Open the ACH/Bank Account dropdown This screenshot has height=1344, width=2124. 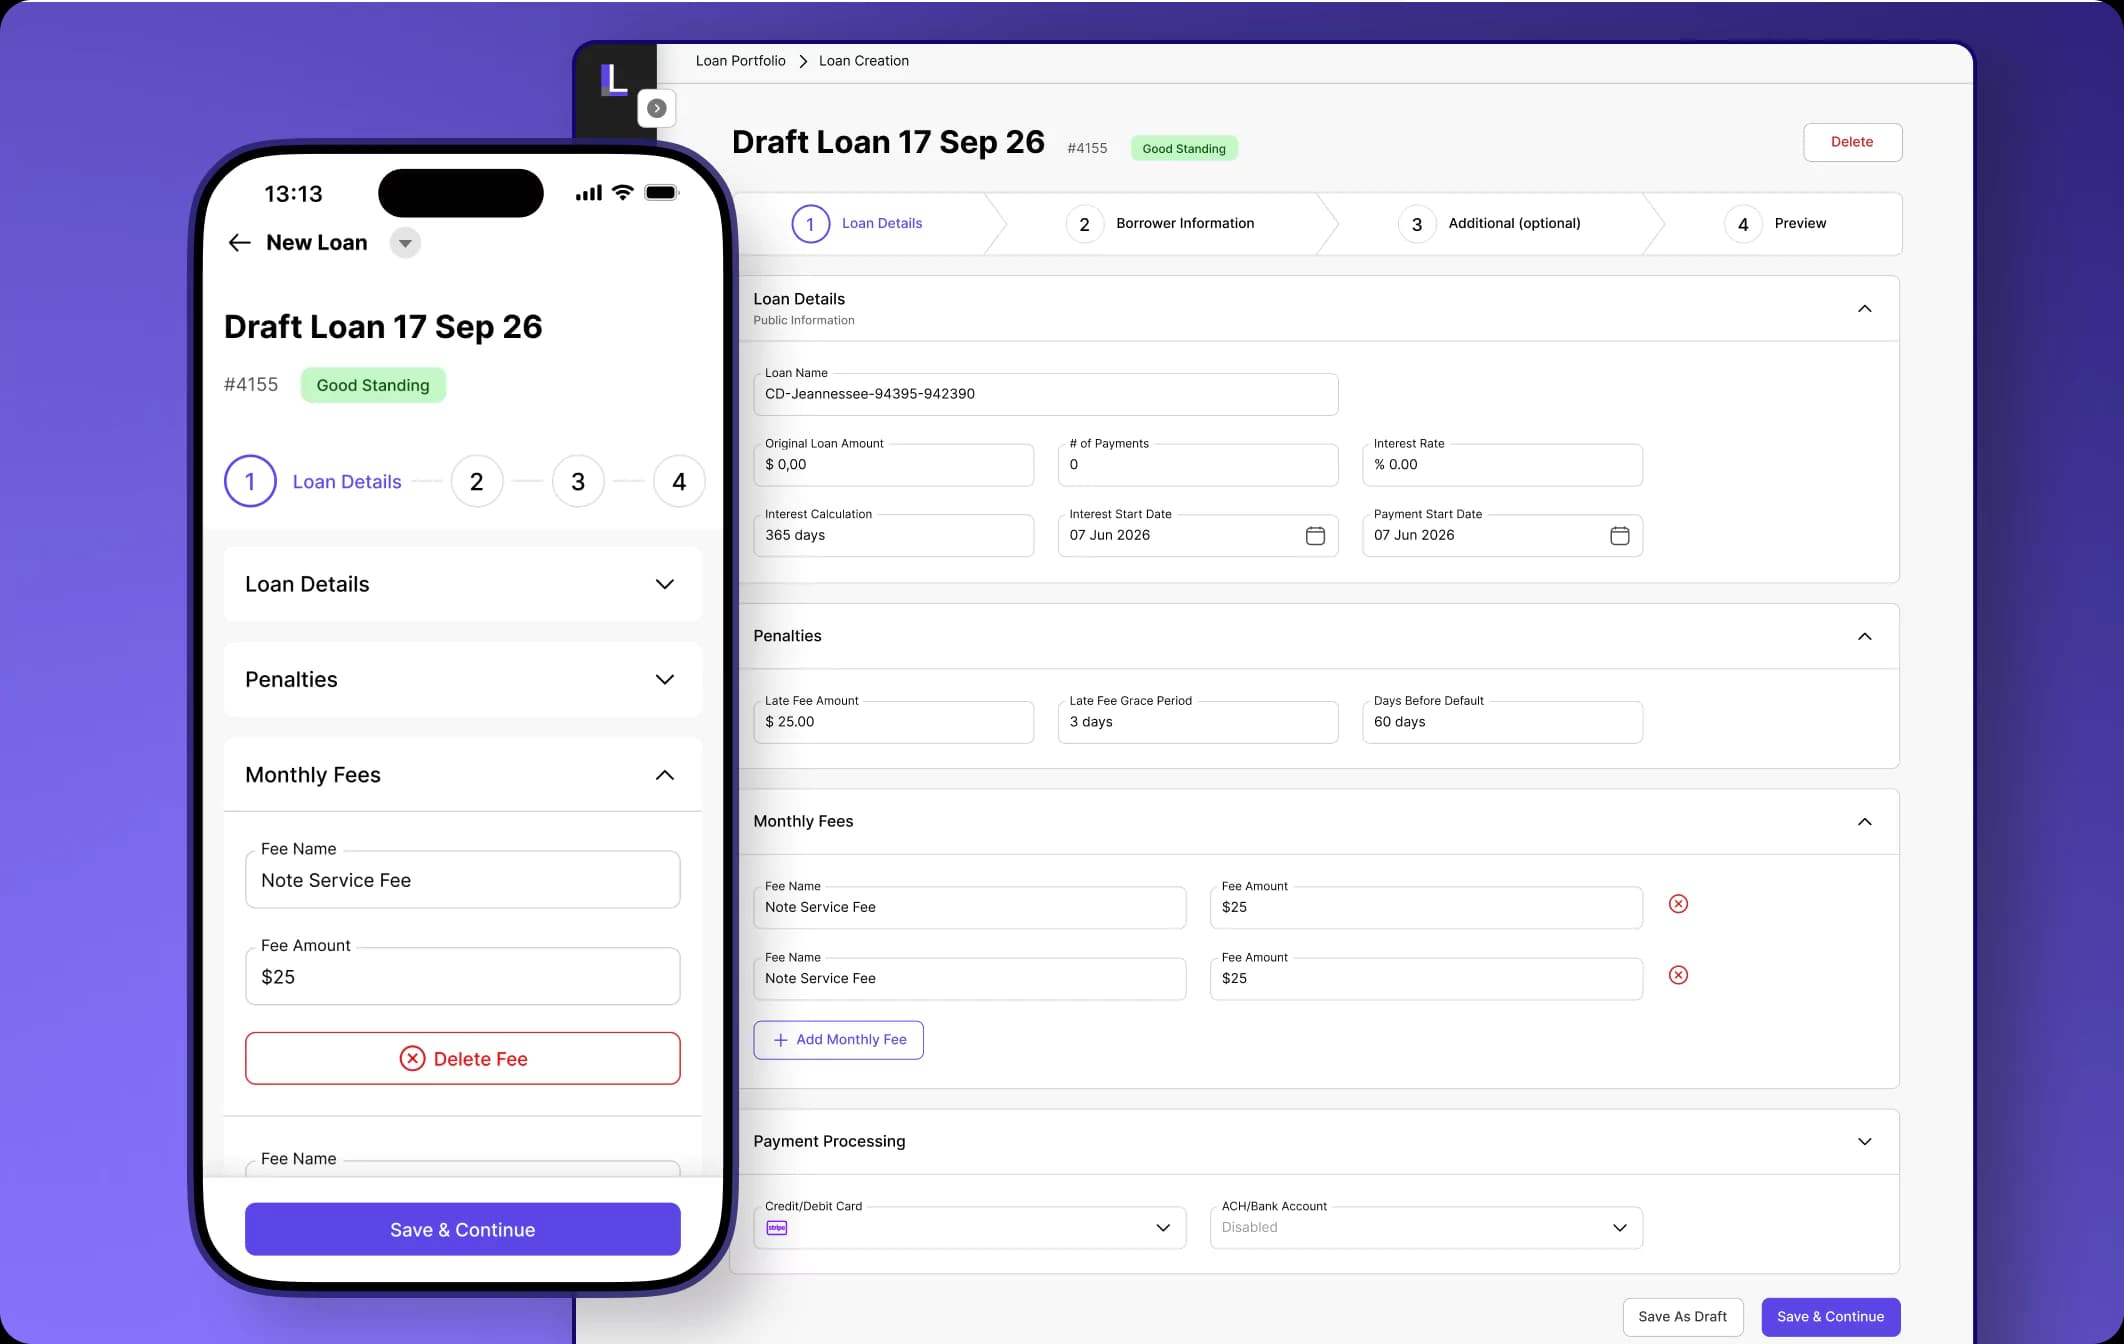[x=1426, y=1228]
